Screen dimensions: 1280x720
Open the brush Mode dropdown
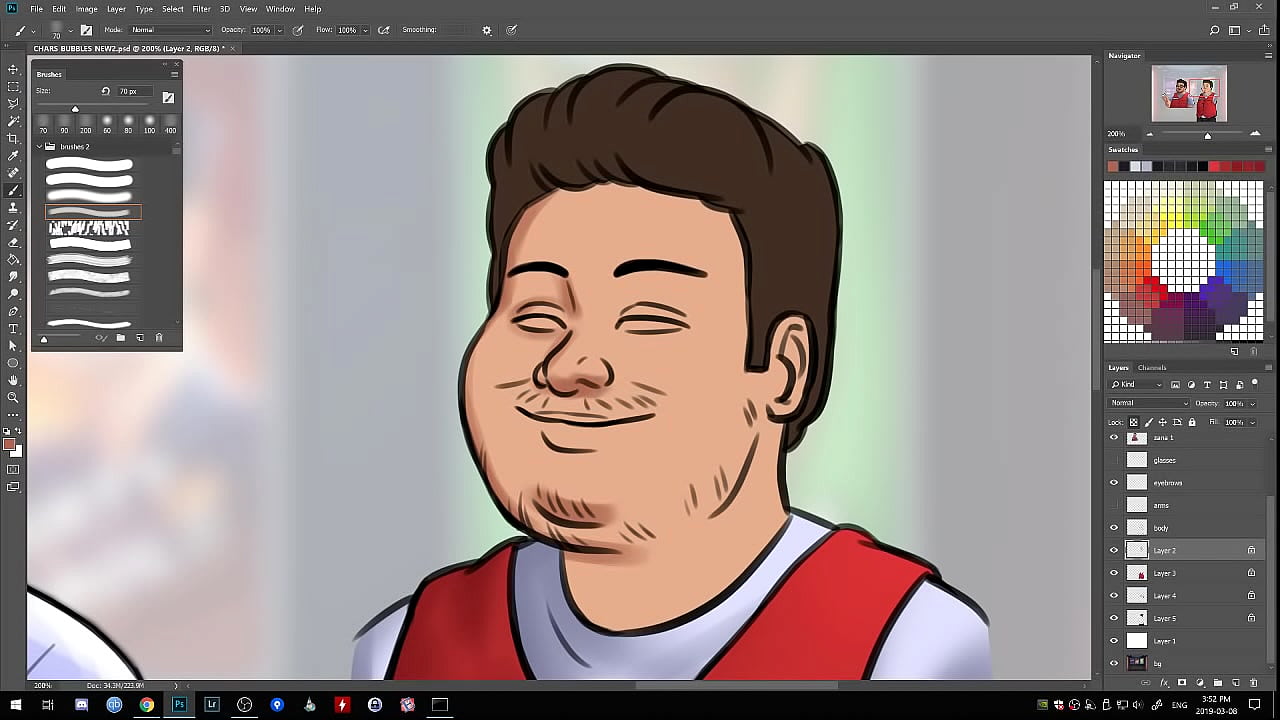[x=170, y=30]
